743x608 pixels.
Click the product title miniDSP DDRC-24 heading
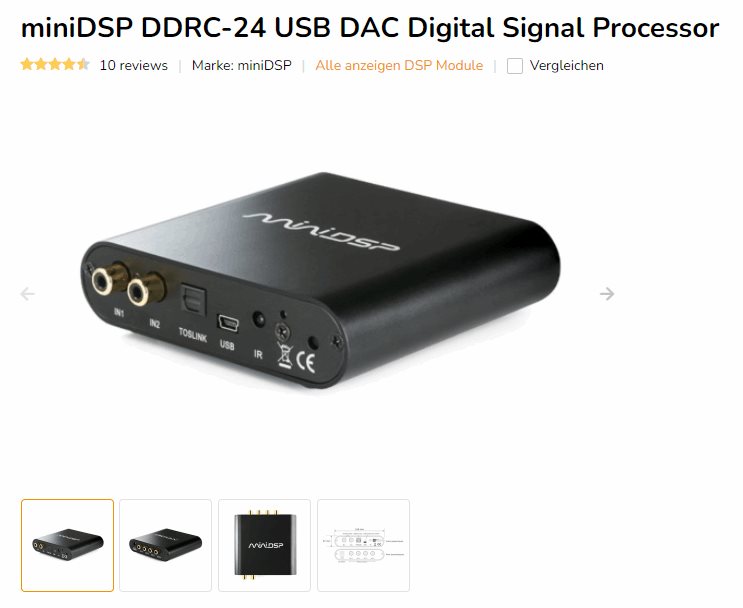click(370, 27)
